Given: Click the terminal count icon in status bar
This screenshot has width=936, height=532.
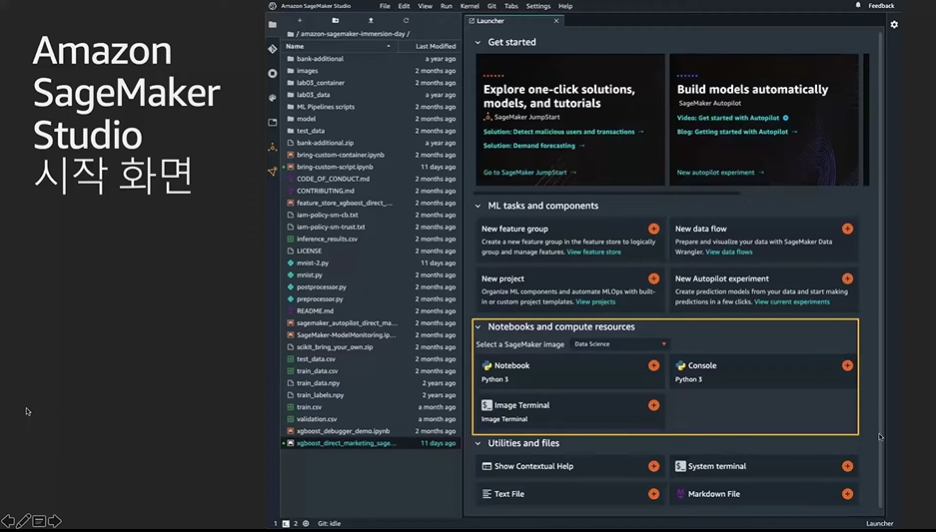Looking at the screenshot, I should click(x=286, y=524).
